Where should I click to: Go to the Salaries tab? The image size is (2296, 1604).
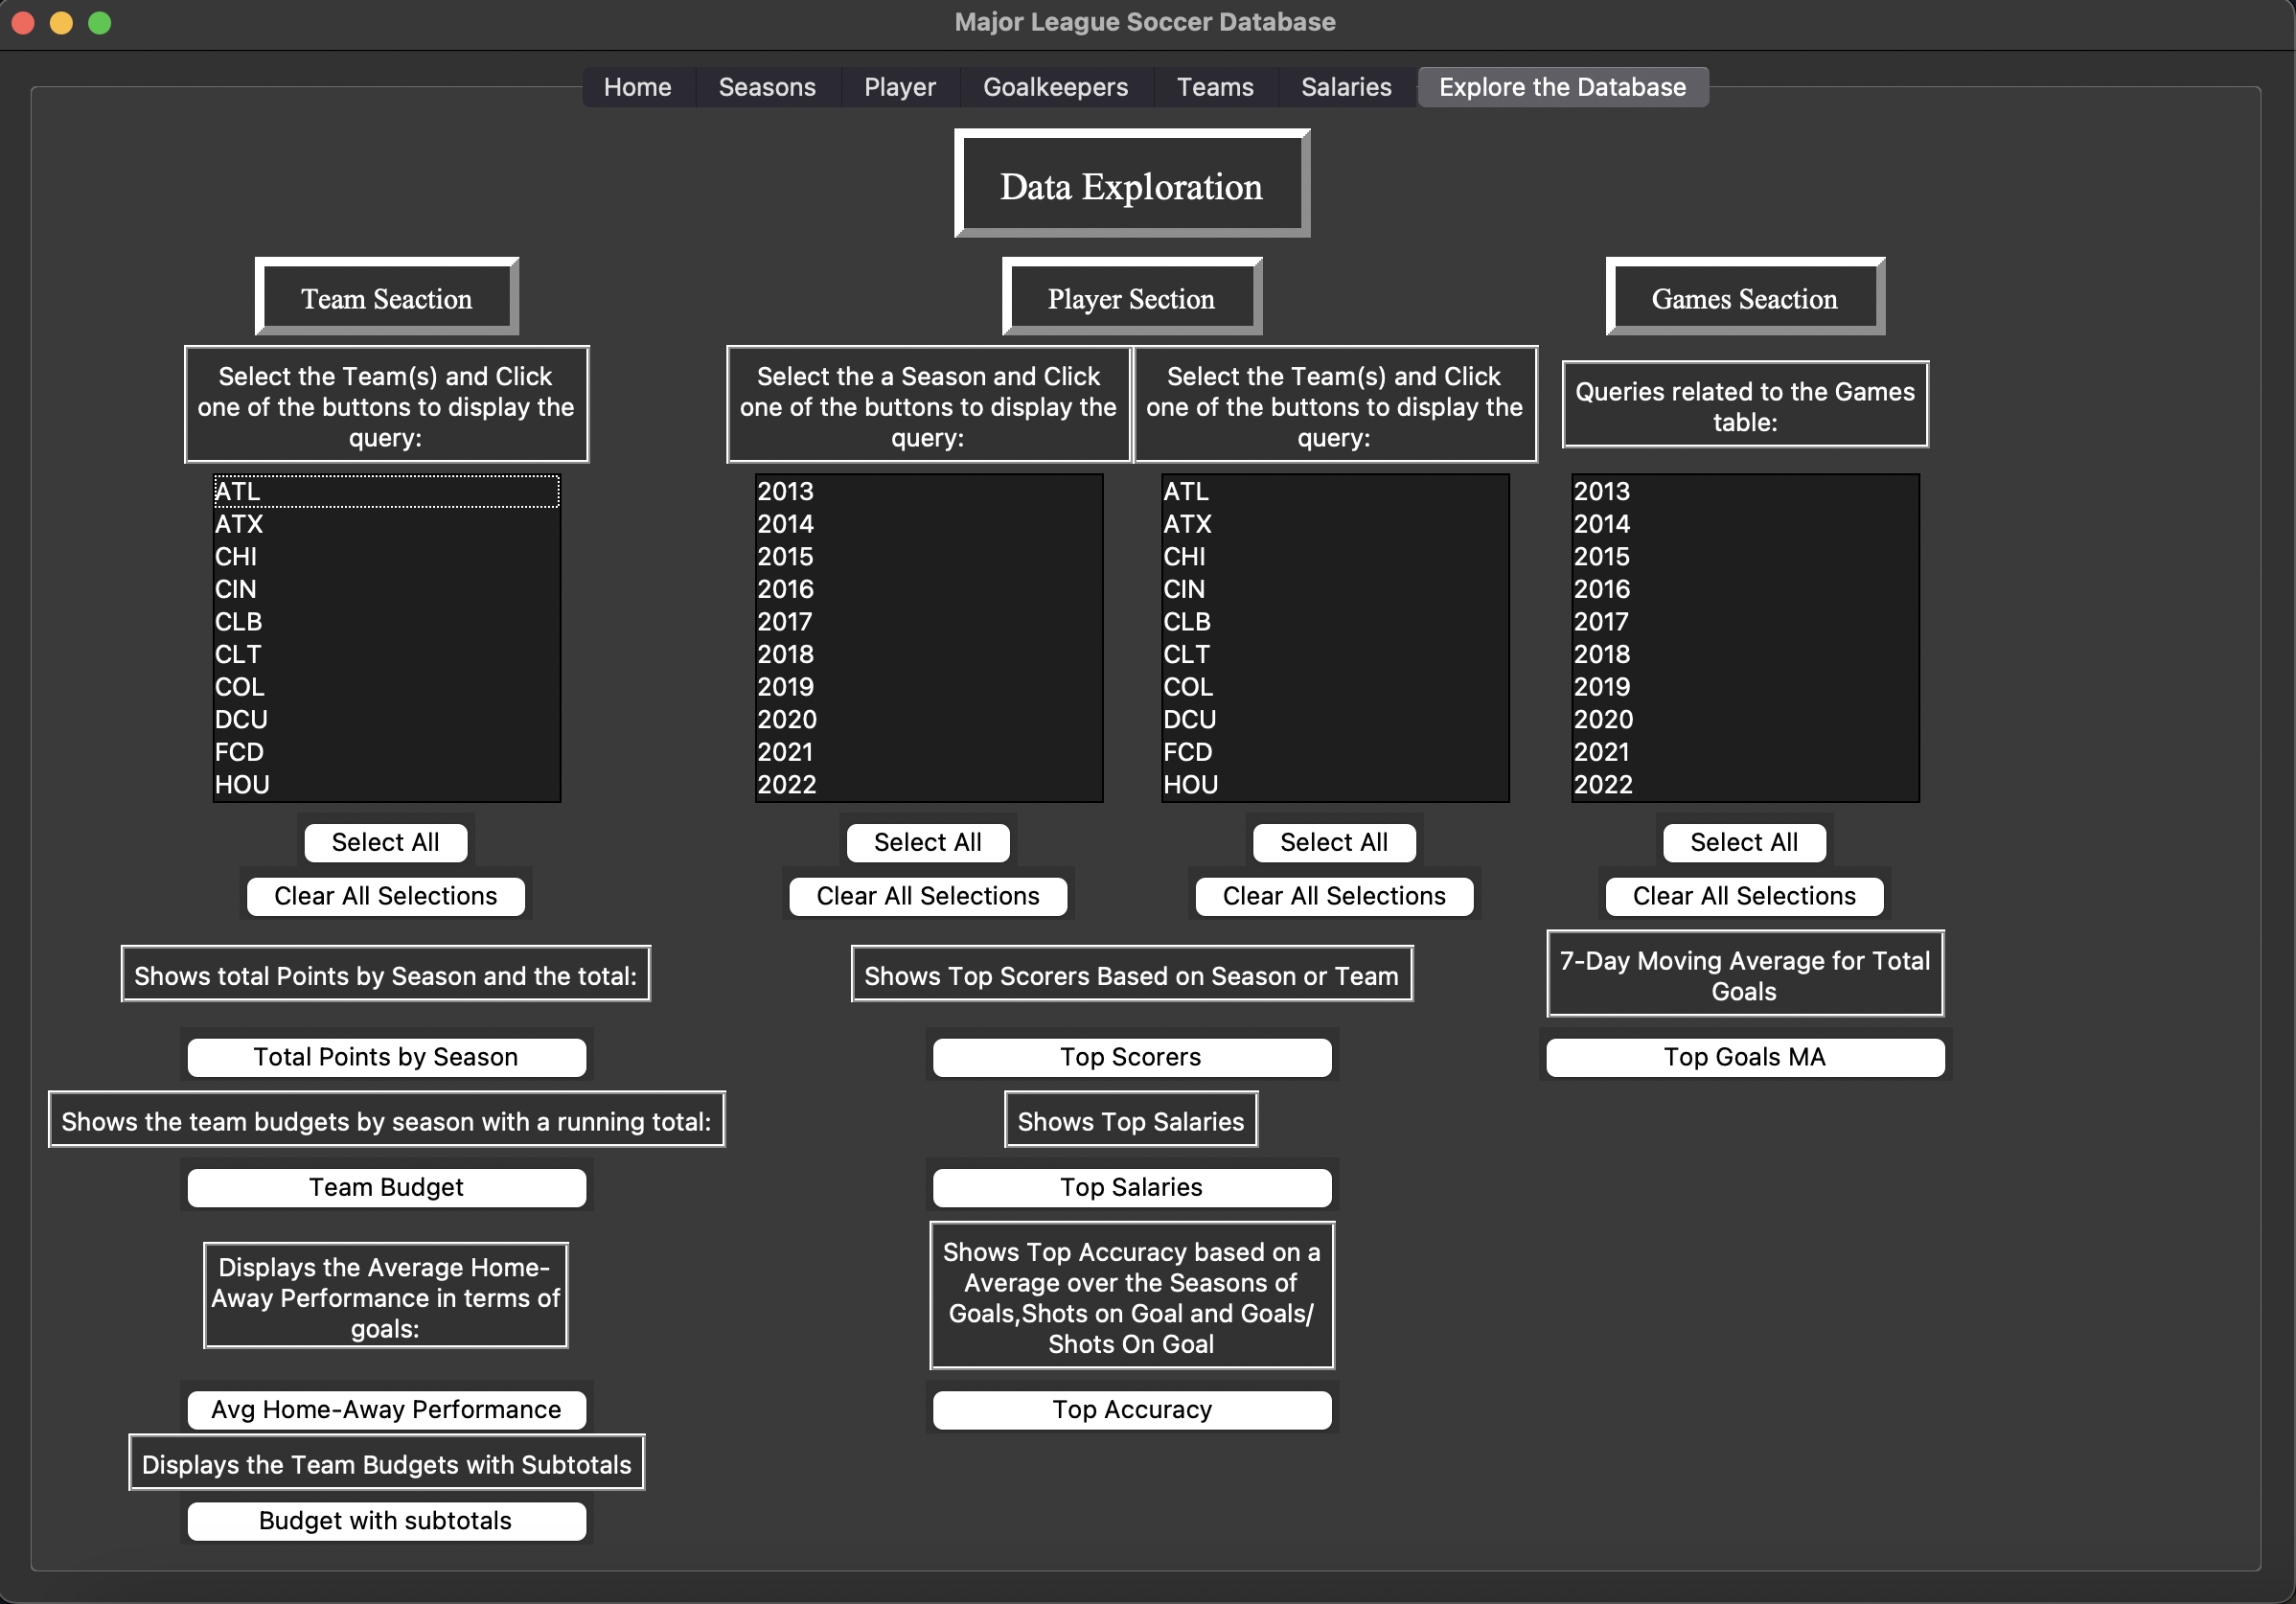click(x=1345, y=87)
